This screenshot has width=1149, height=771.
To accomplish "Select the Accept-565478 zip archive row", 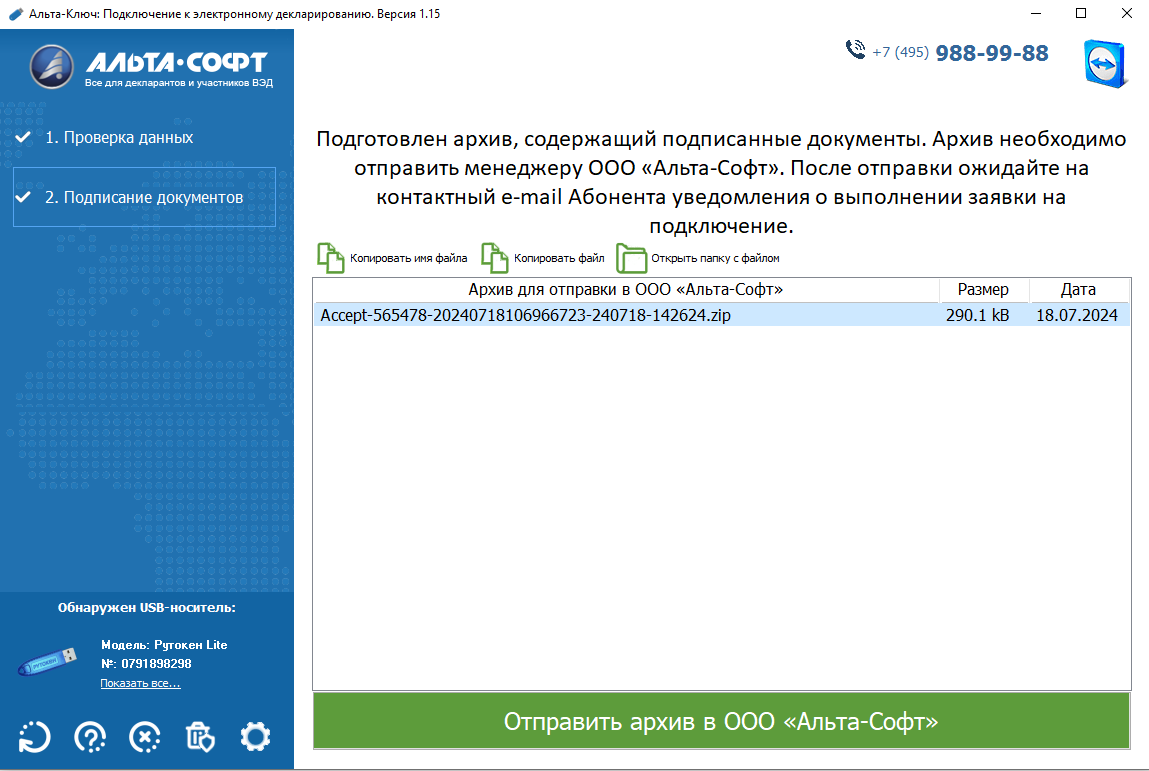I will coord(722,315).
